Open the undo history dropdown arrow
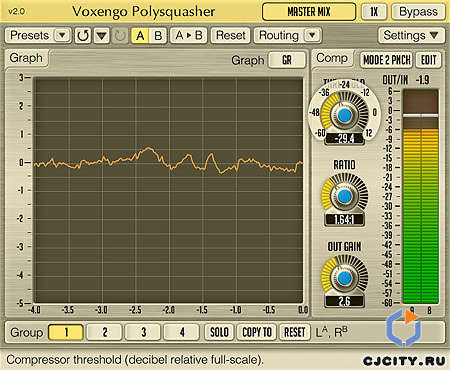The width and height of the screenshot is (450, 370). point(101,35)
